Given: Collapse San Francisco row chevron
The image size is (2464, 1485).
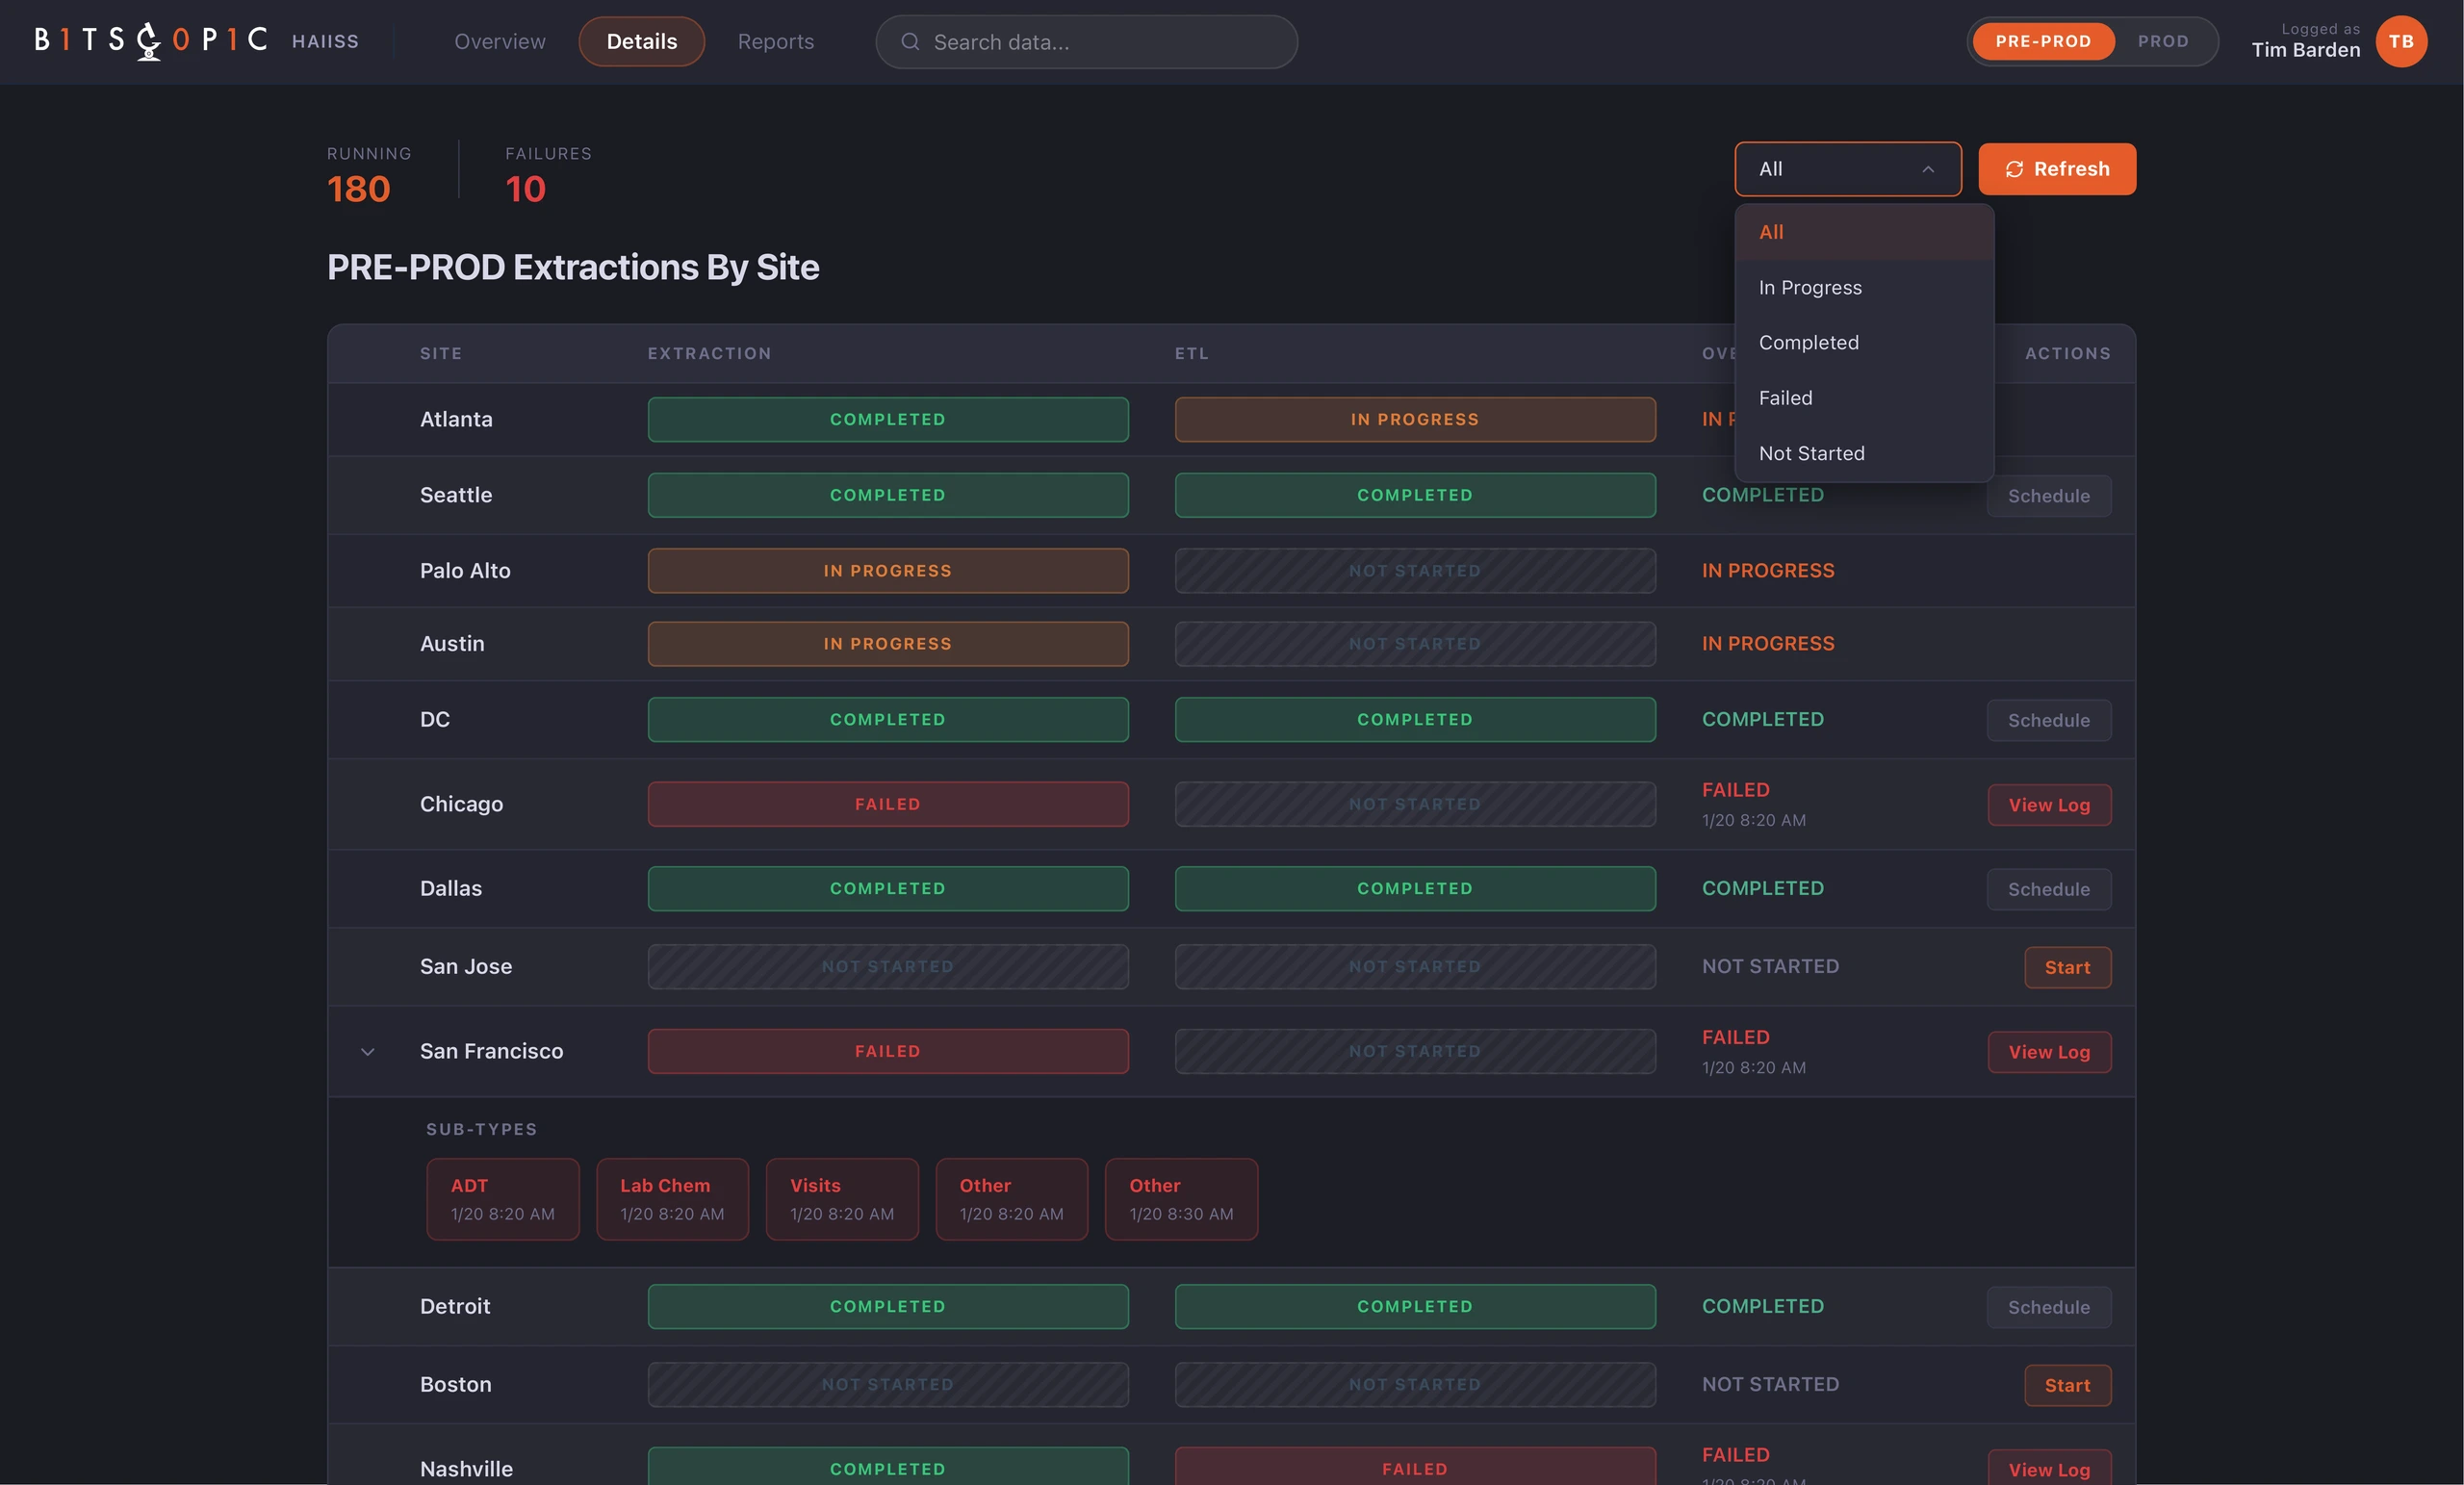Looking at the screenshot, I should (368, 1052).
